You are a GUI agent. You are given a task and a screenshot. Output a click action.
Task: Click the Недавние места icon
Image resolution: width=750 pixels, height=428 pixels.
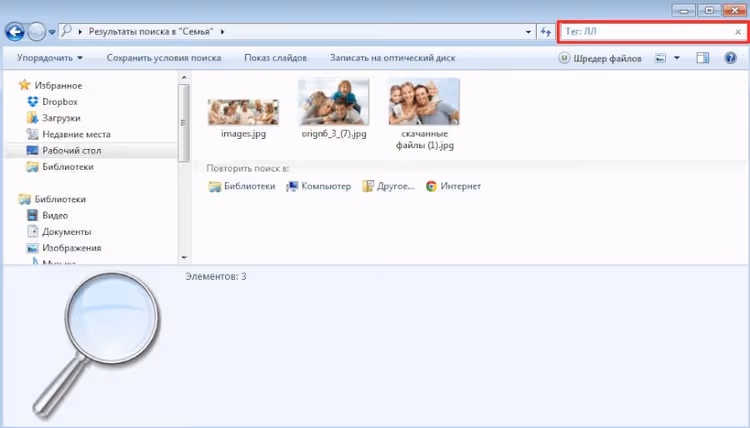[33, 134]
